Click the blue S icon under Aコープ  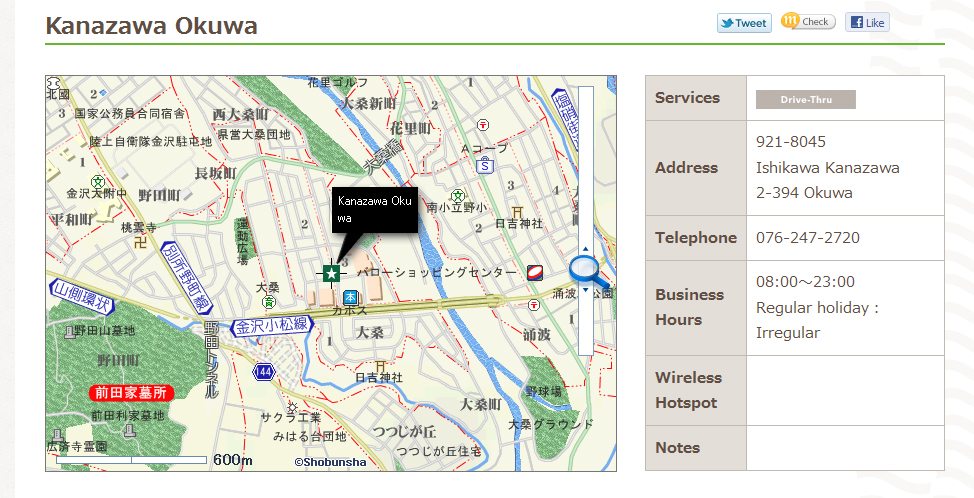pyautogui.click(x=484, y=166)
